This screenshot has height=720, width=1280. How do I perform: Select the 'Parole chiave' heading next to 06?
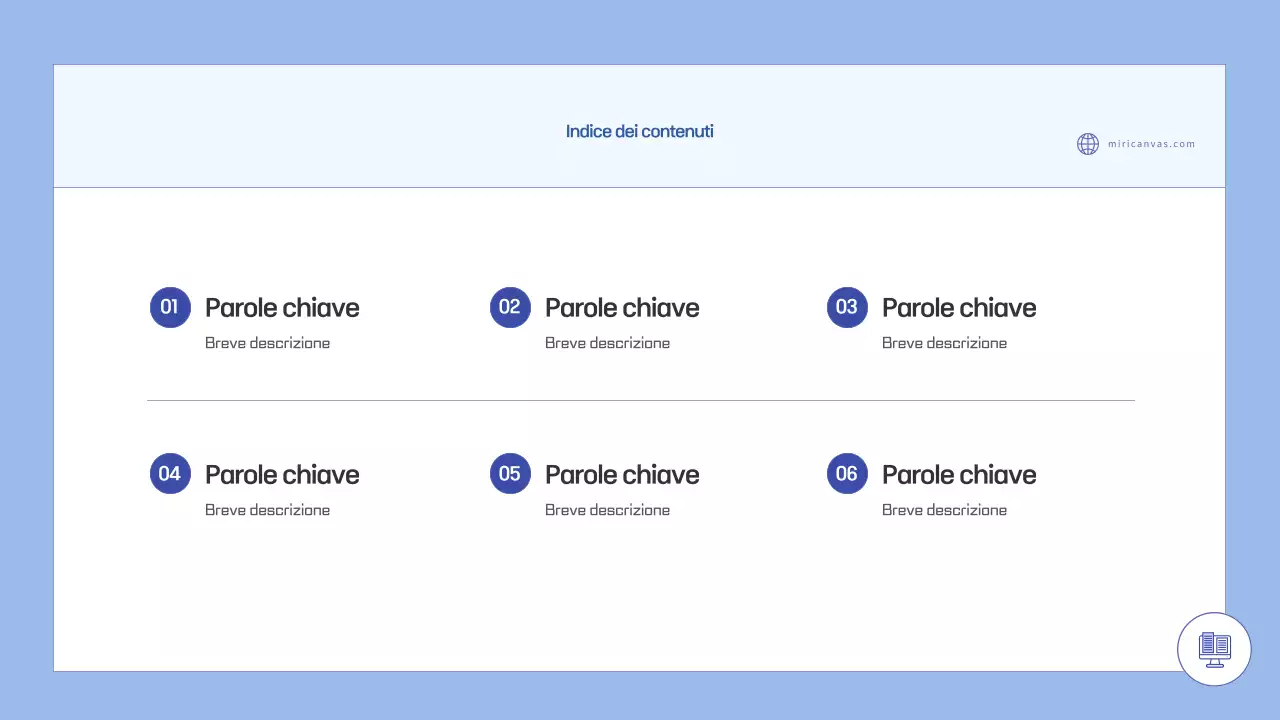click(x=959, y=475)
